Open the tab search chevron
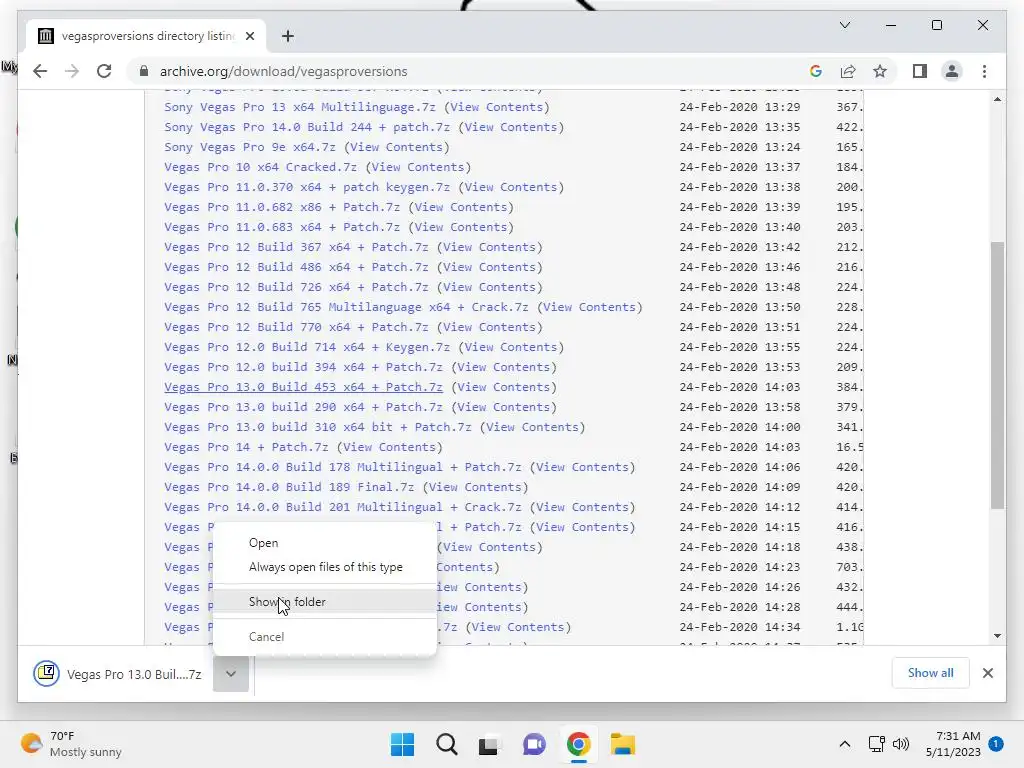Viewport: 1024px width, 768px height. pos(844,25)
